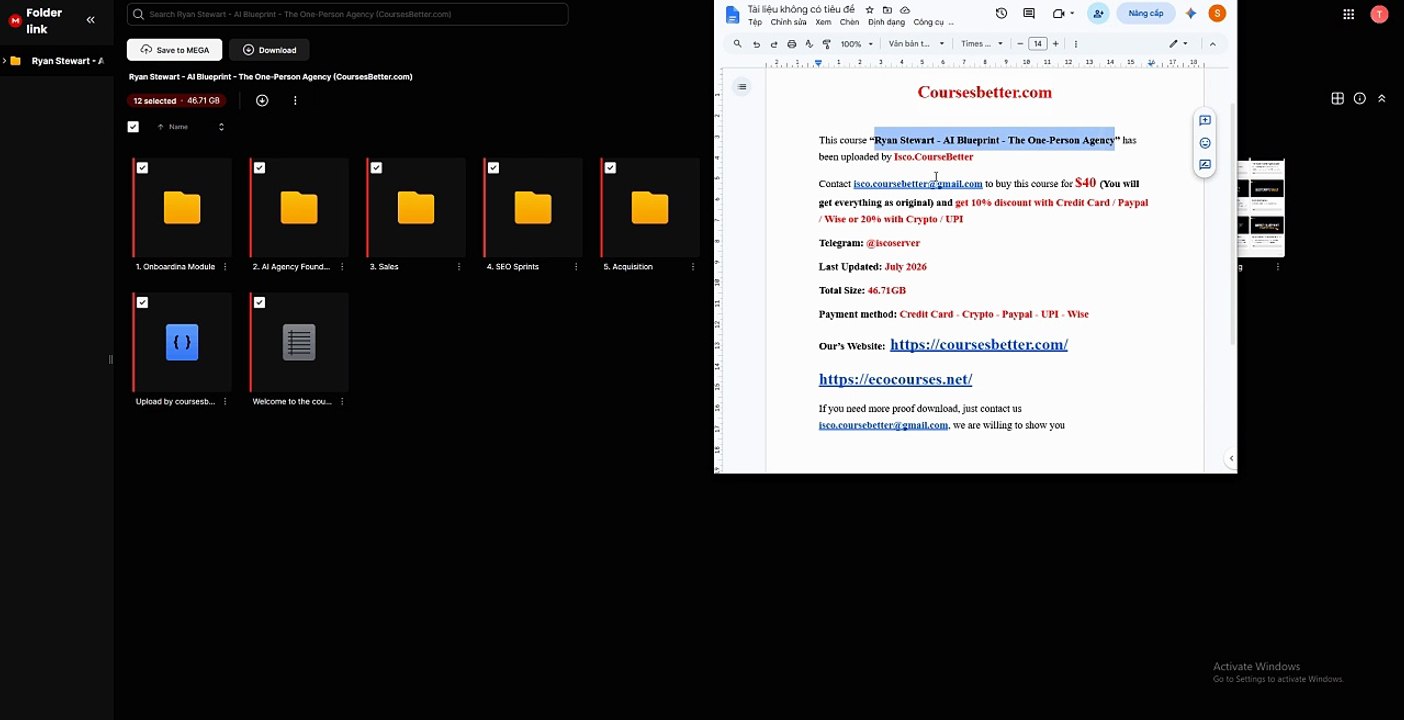
Task: Open the Chỉnh sửa menu in Docs
Action: coord(788,22)
